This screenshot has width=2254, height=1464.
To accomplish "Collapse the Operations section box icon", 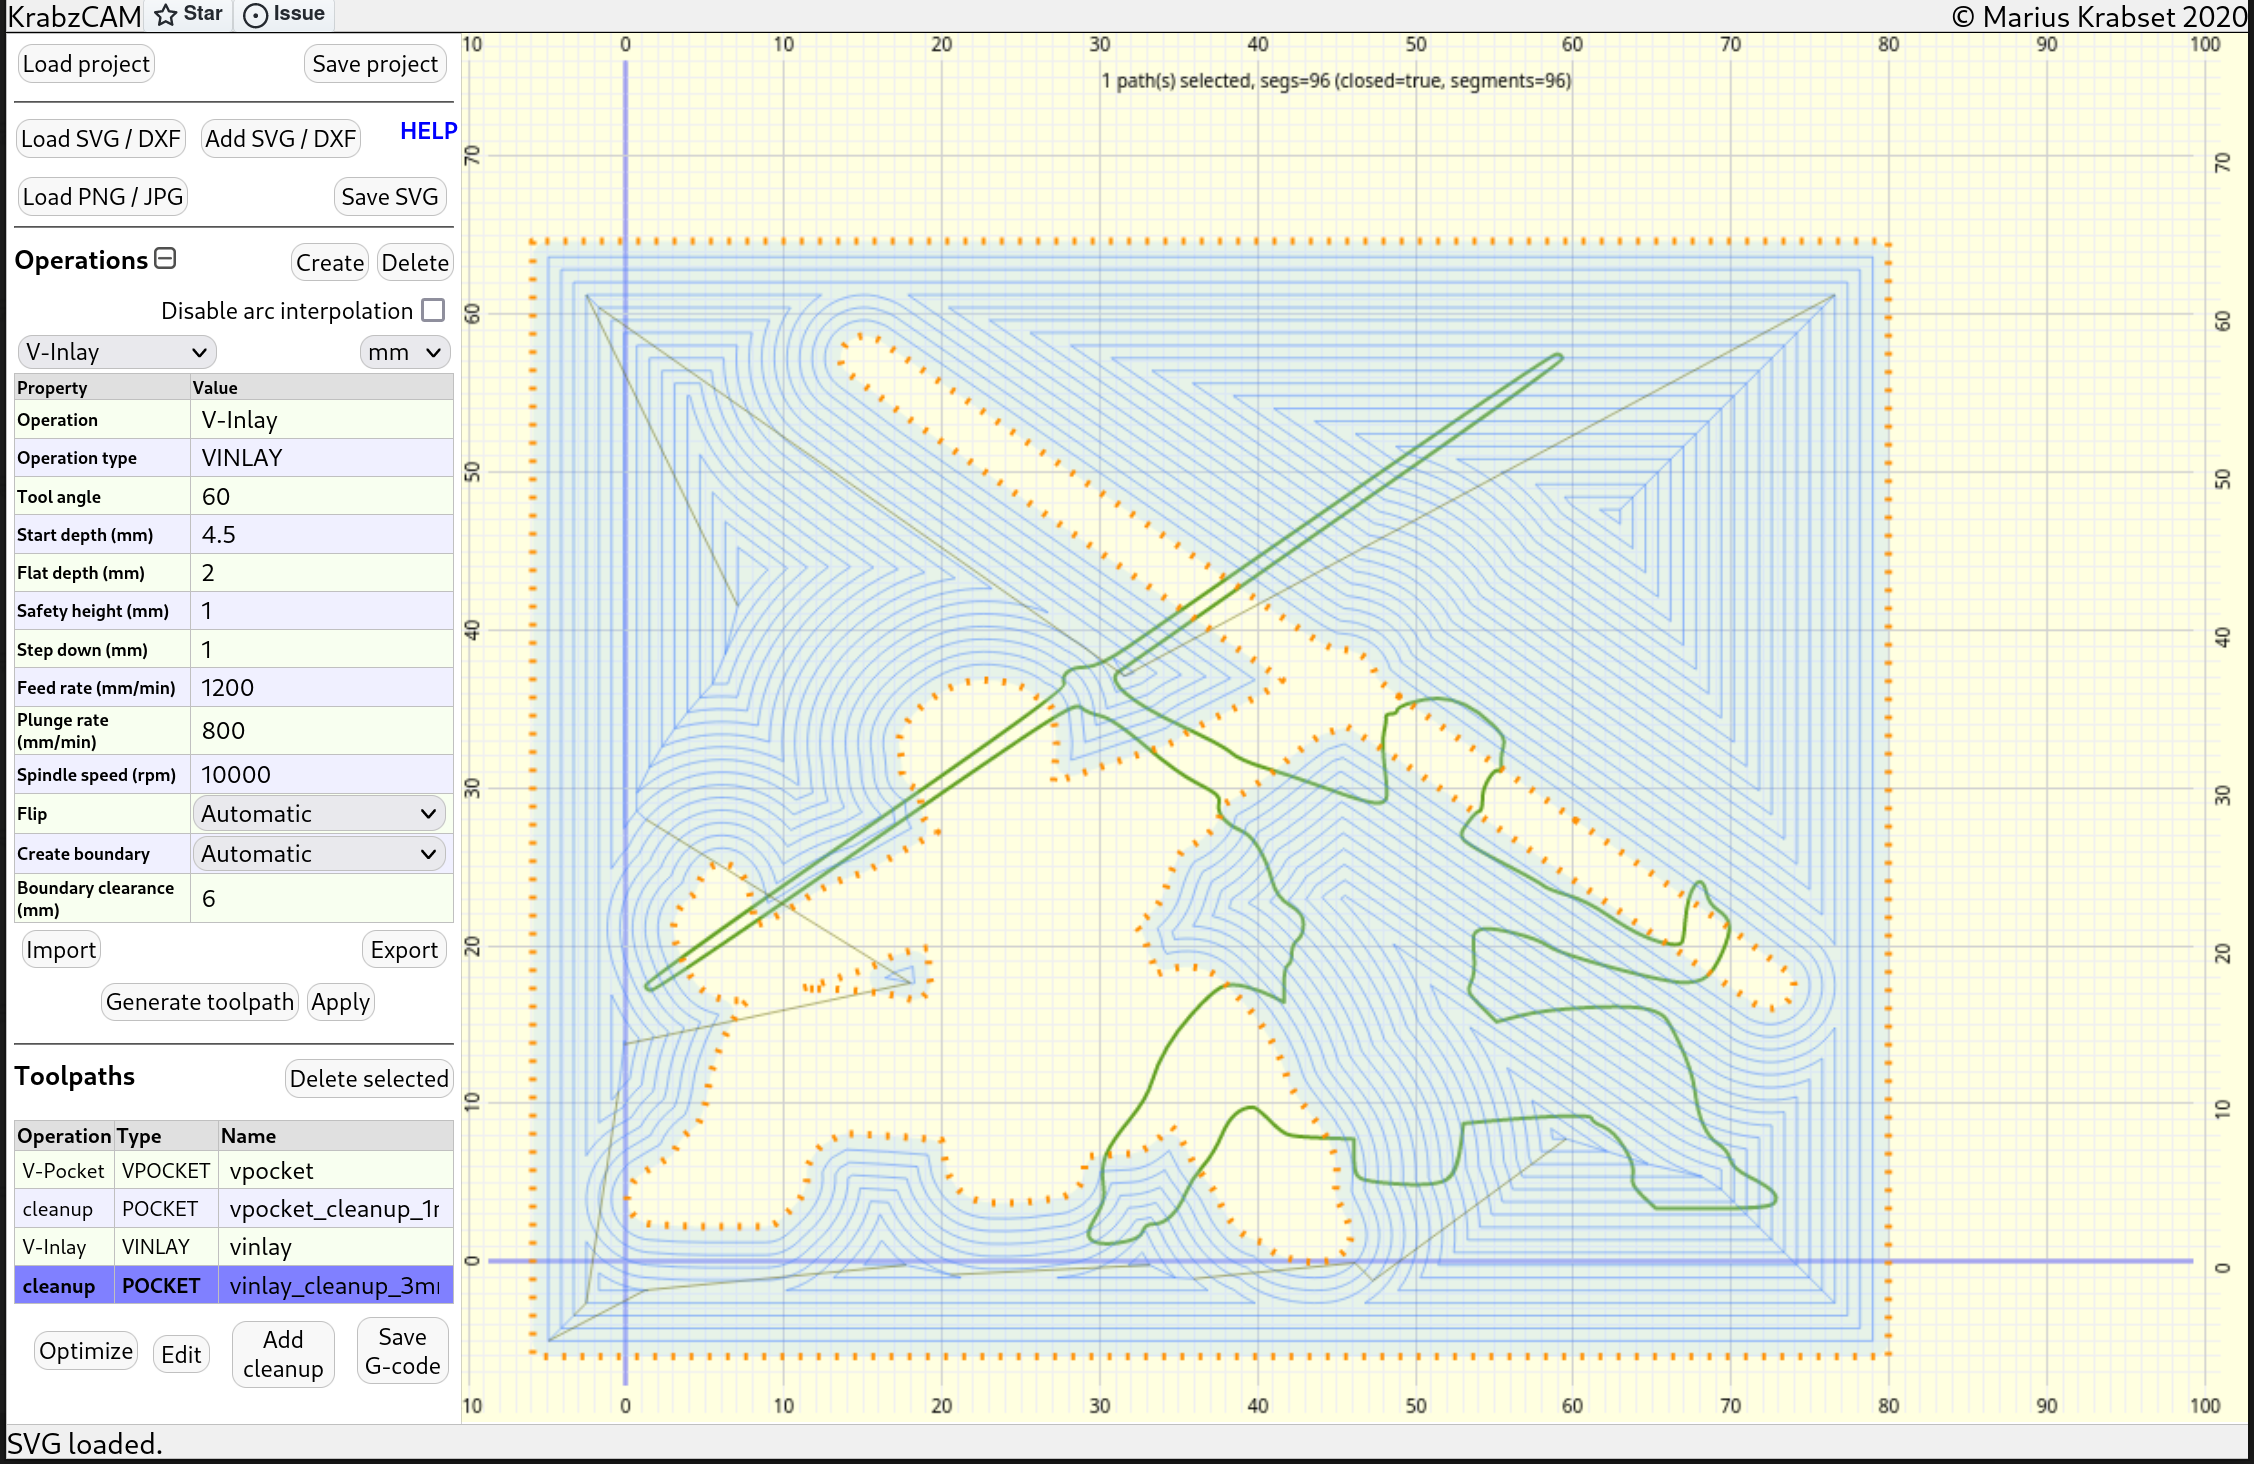I will pyautogui.click(x=166, y=259).
